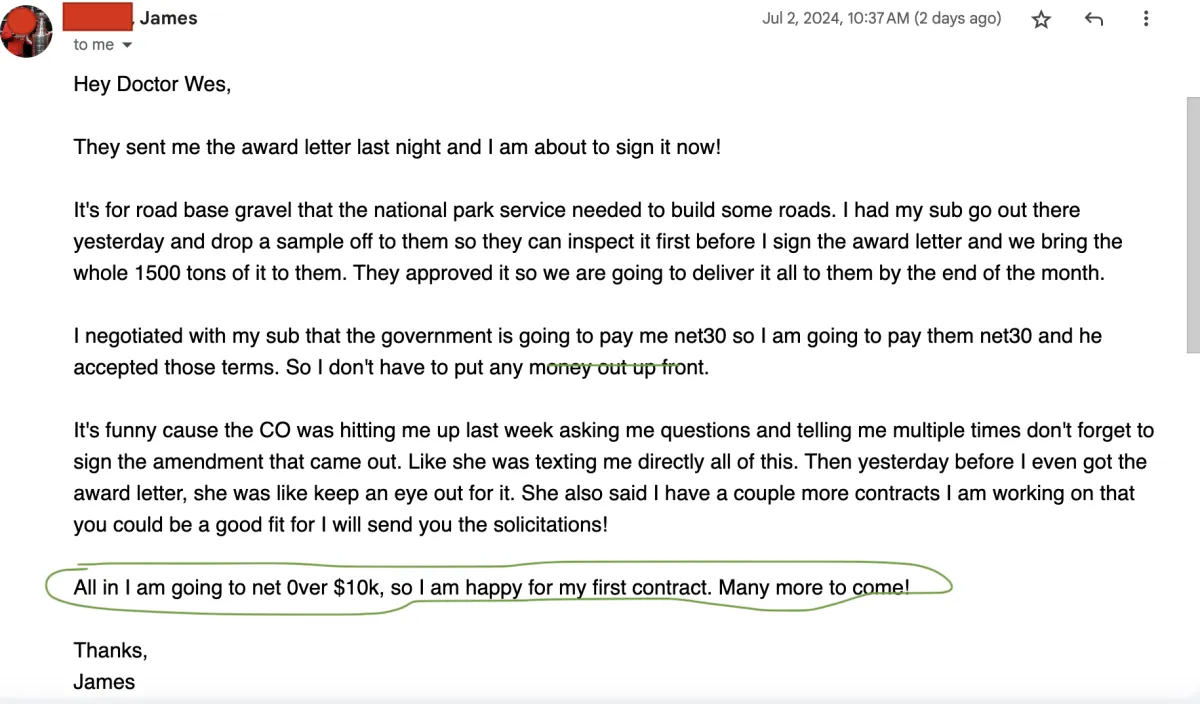Click the red redacted name block
Image resolution: width=1200 pixels, height=704 pixels.
(98, 17)
